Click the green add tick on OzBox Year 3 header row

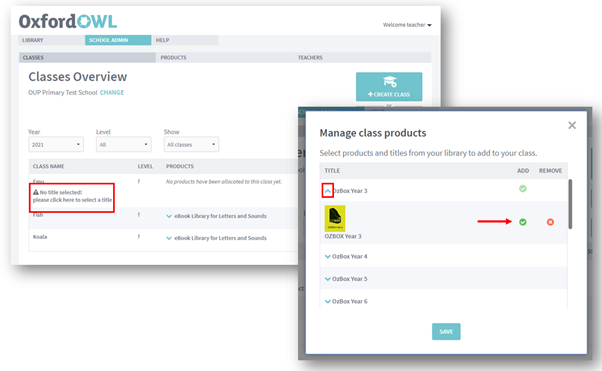tap(523, 189)
